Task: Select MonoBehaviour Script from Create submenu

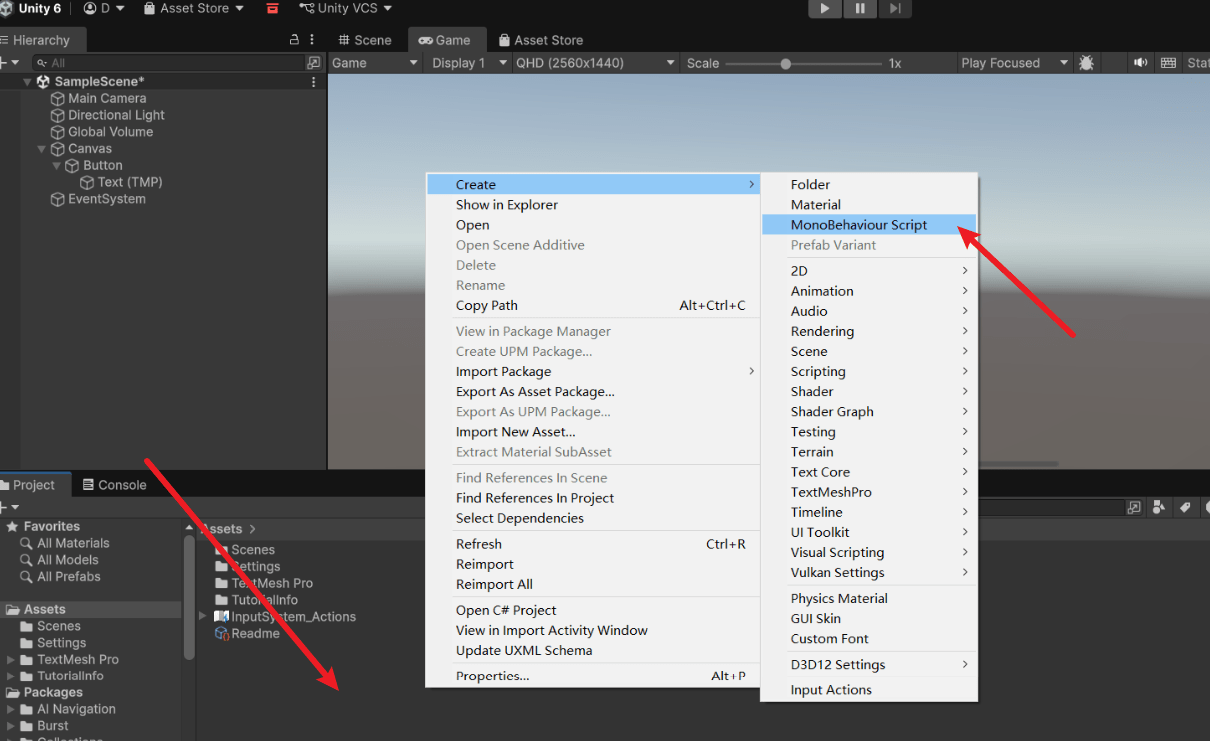Action: [858, 225]
